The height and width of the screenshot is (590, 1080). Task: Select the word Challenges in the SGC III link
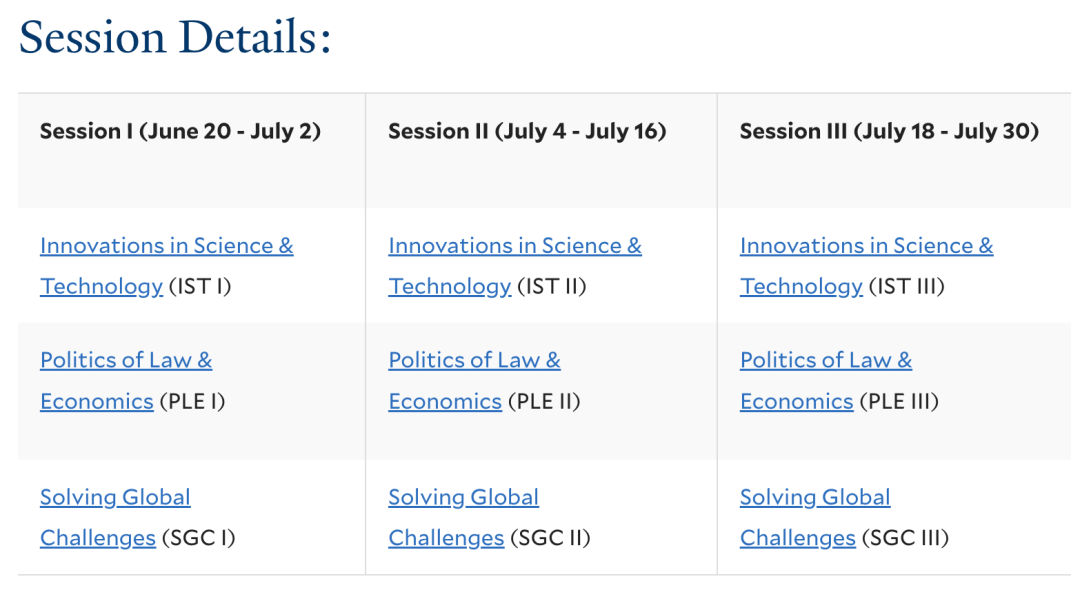[798, 538]
